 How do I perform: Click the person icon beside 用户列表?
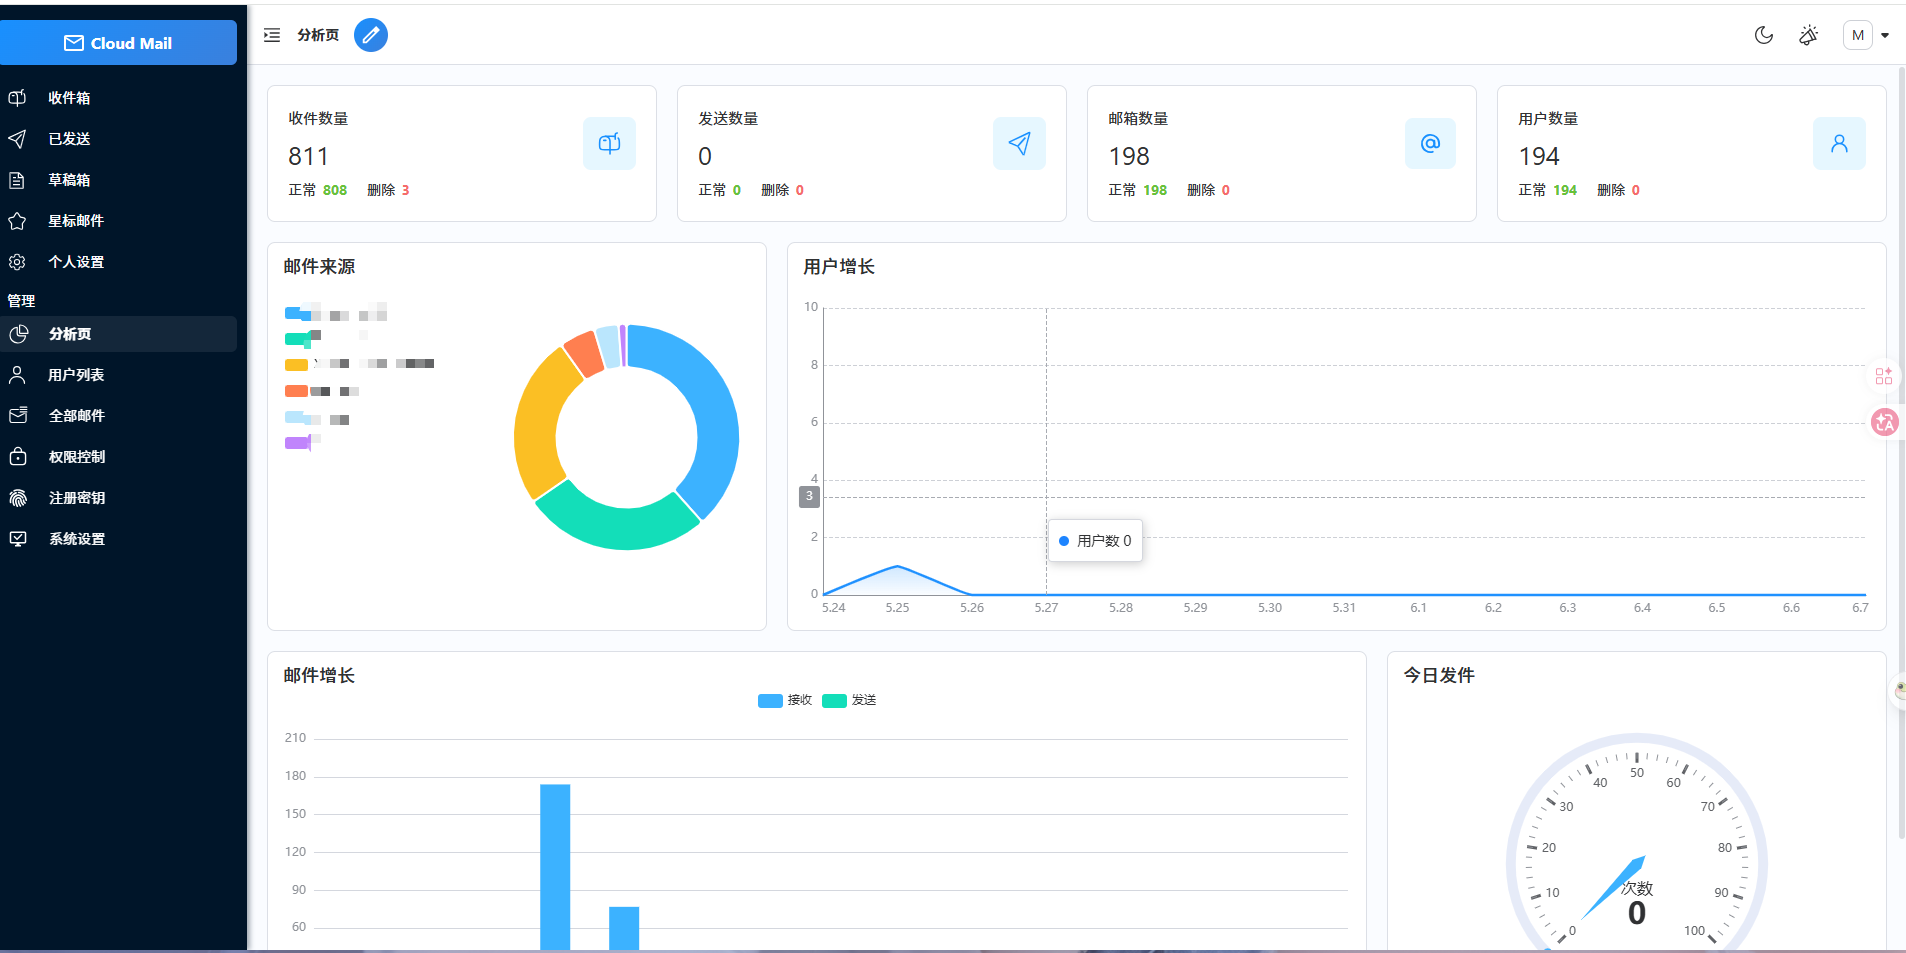pyautogui.click(x=17, y=375)
